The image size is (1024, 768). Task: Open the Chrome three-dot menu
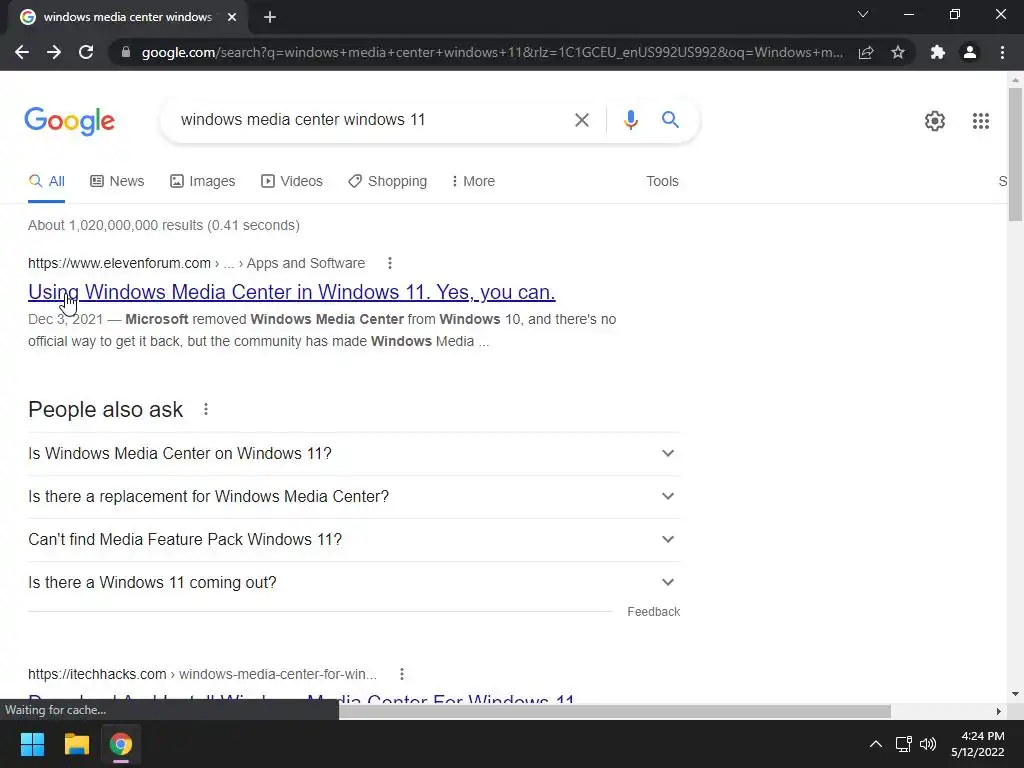point(1002,52)
